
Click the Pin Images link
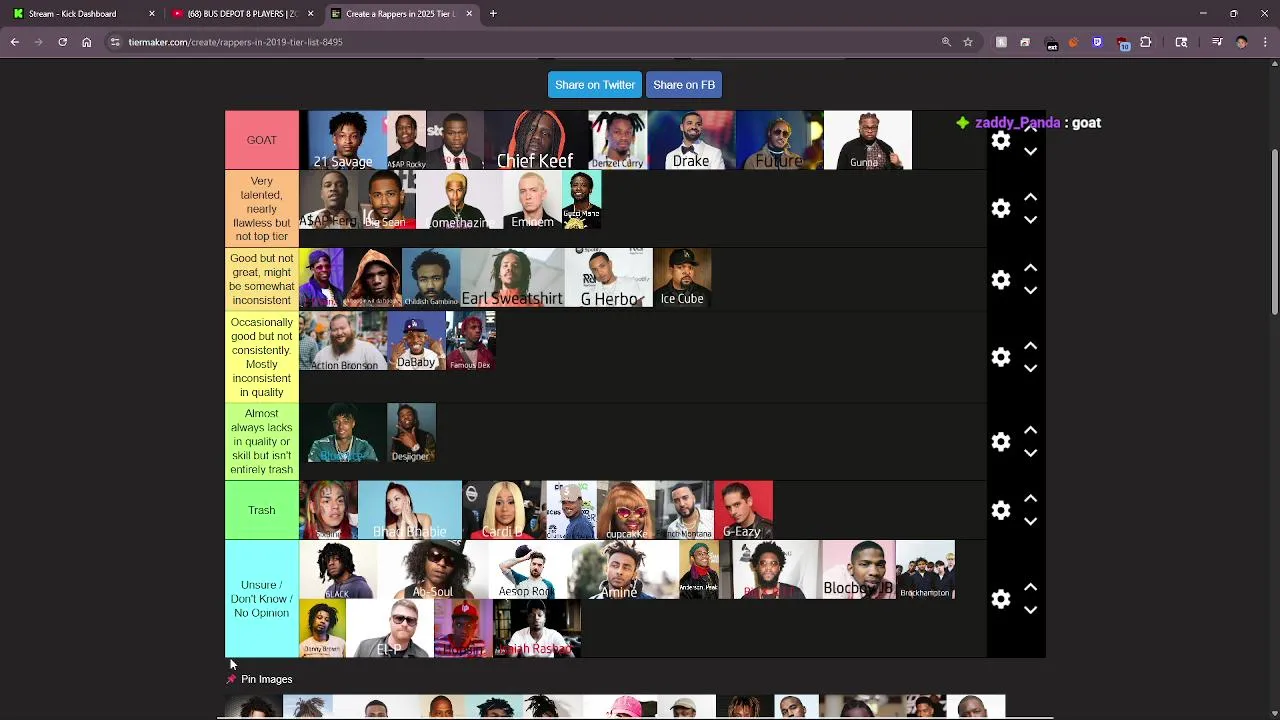266,679
